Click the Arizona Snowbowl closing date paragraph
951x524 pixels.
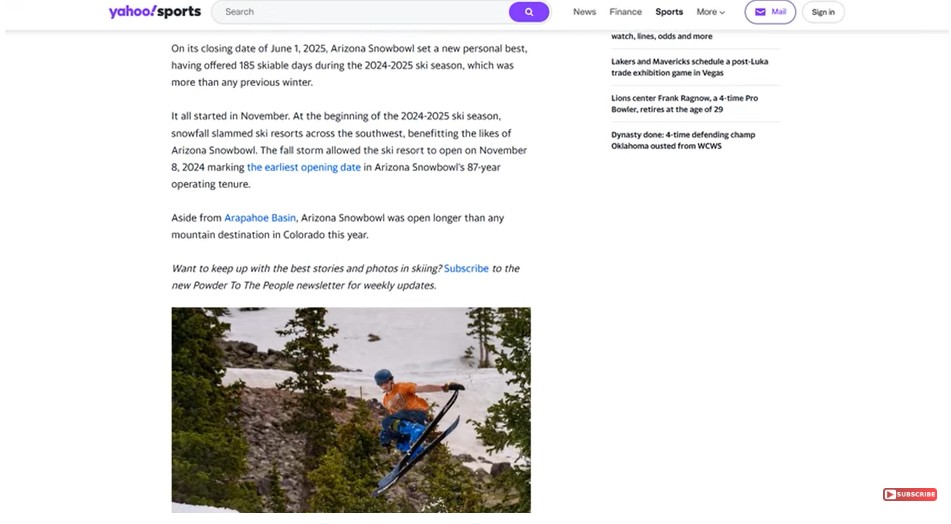click(x=349, y=65)
